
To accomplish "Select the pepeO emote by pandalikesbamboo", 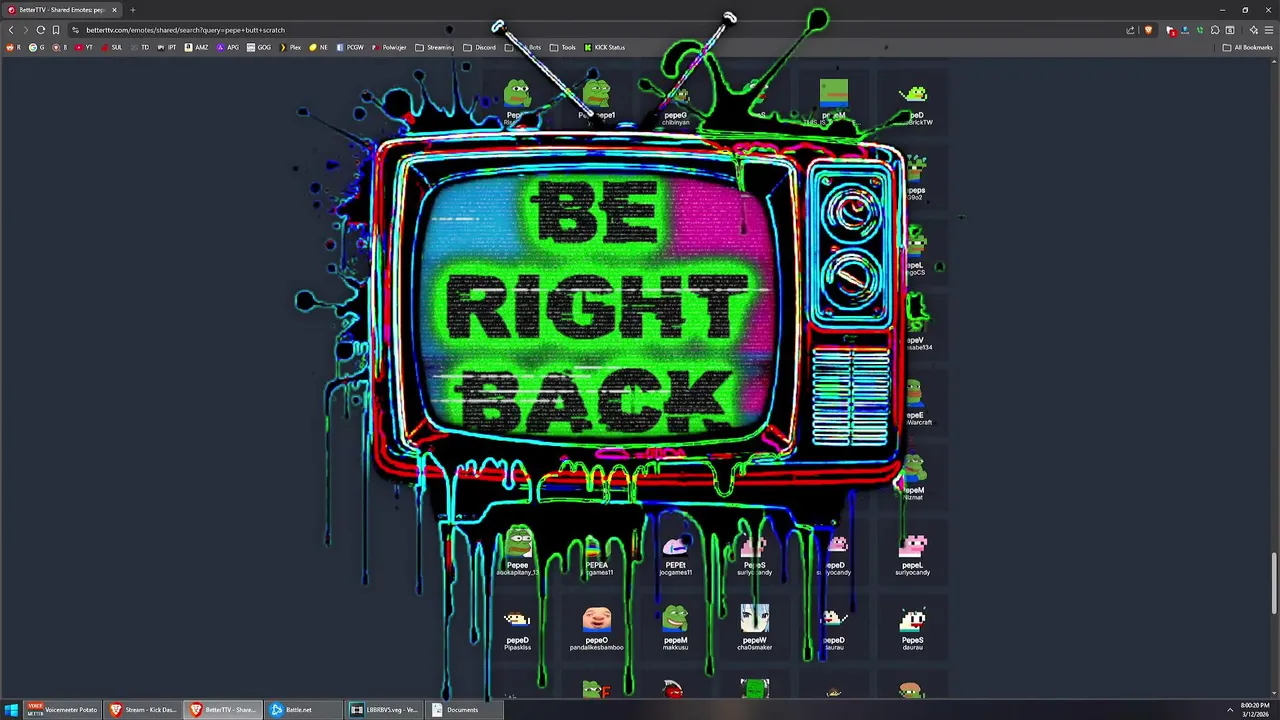I will point(596,628).
